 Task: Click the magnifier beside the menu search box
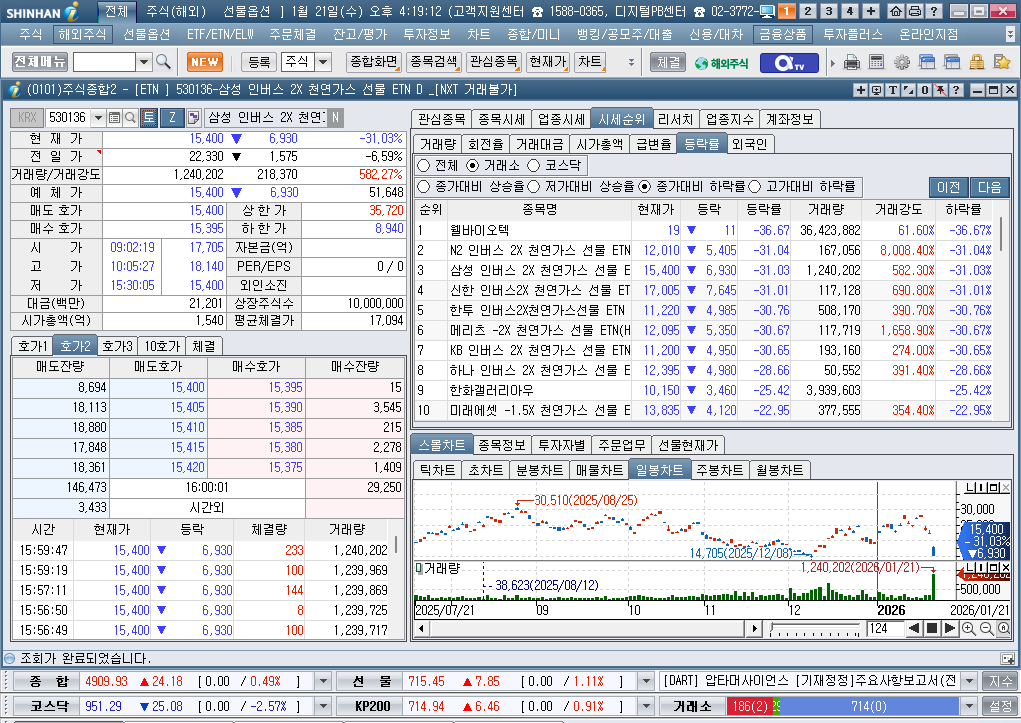coord(163,62)
